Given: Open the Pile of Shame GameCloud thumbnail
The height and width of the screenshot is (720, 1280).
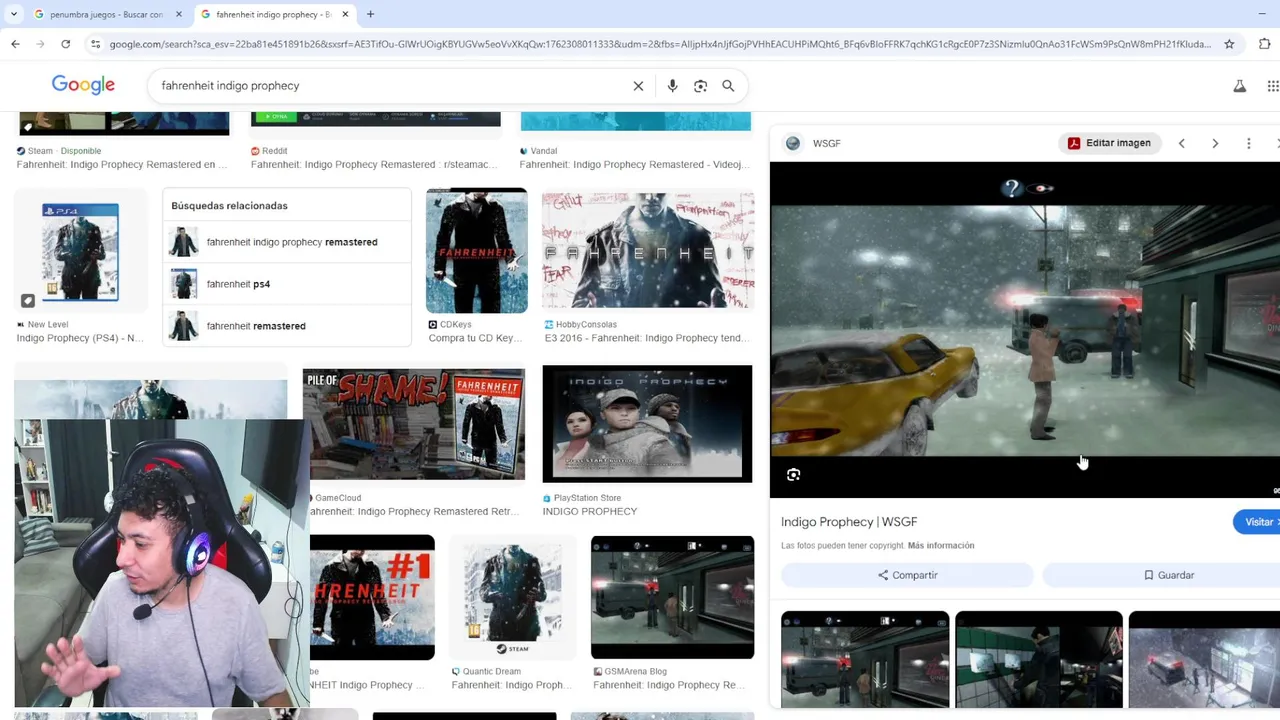Looking at the screenshot, I should [x=414, y=424].
